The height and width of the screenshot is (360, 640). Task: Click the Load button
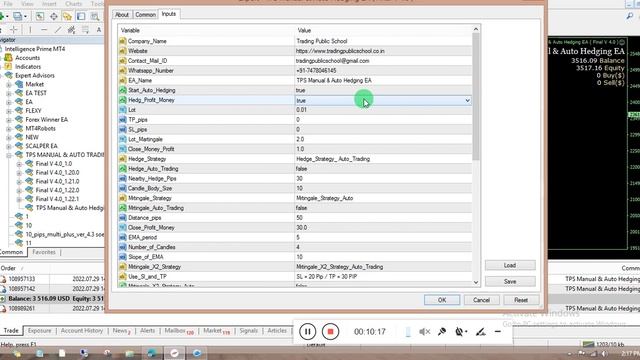510,265
